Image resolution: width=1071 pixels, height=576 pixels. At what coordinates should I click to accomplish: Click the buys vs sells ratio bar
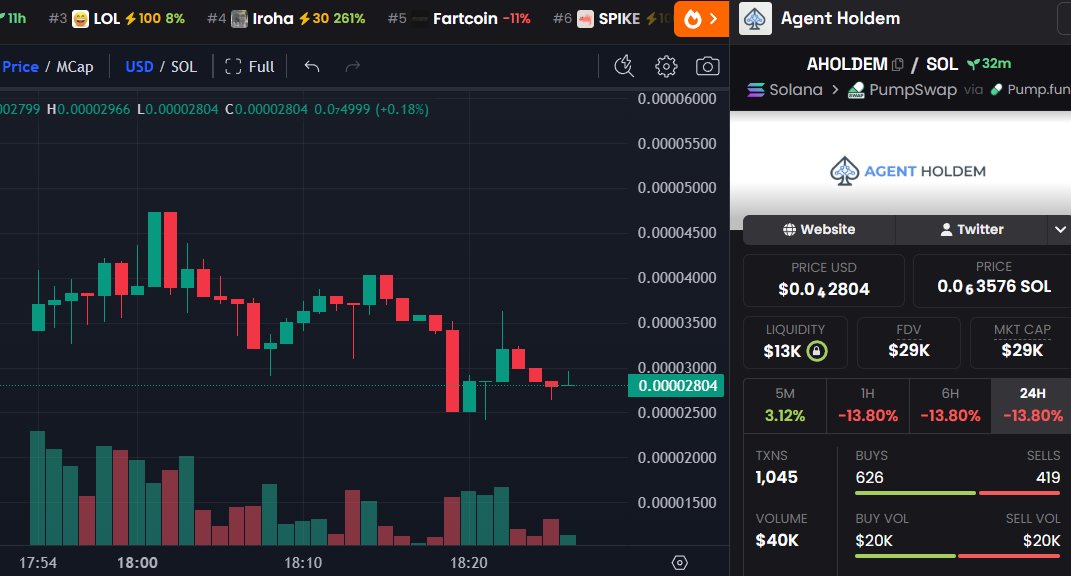point(958,493)
